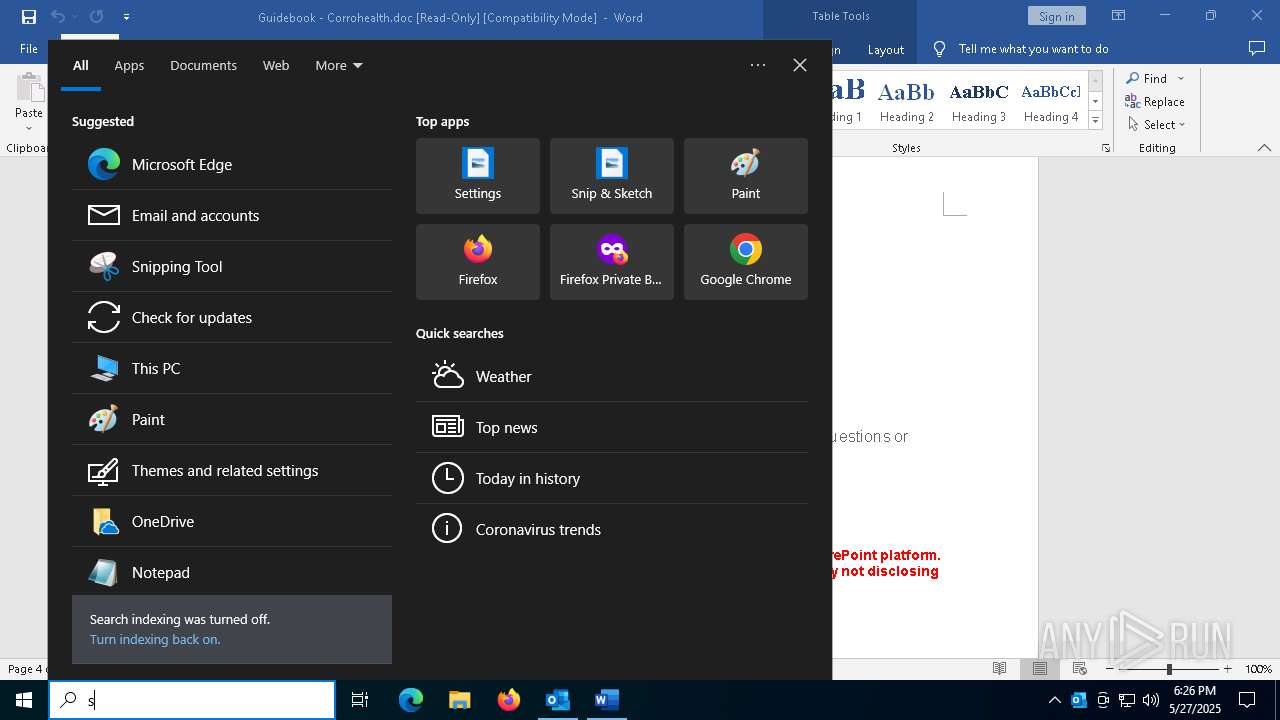The height and width of the screenshot is (720, 1280).
Task: Switch to Read Mode view
Action: click(999, 668)
